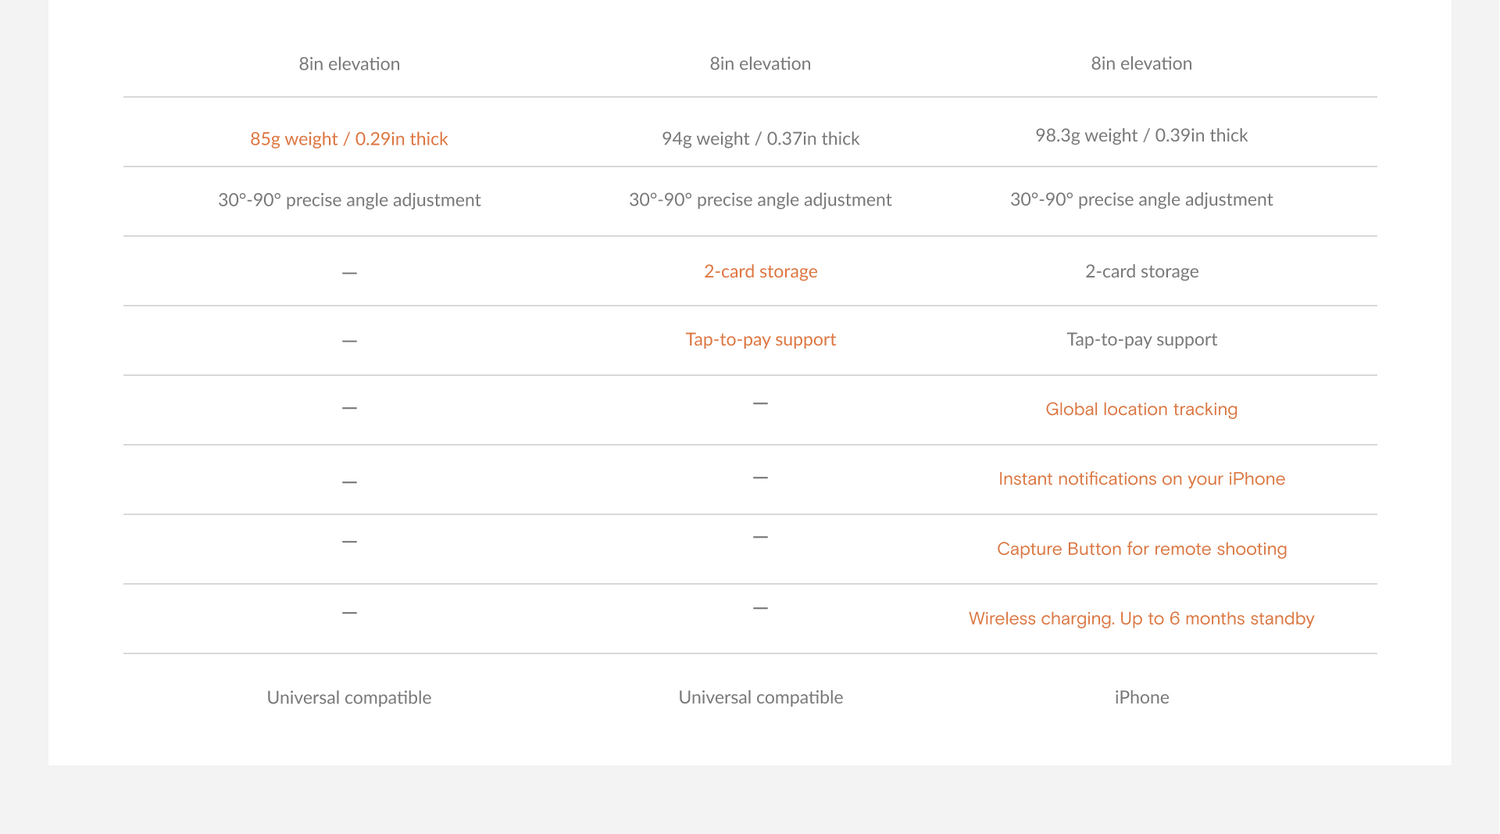Click angle adjustment text under 85g weight

pos(349,200)
